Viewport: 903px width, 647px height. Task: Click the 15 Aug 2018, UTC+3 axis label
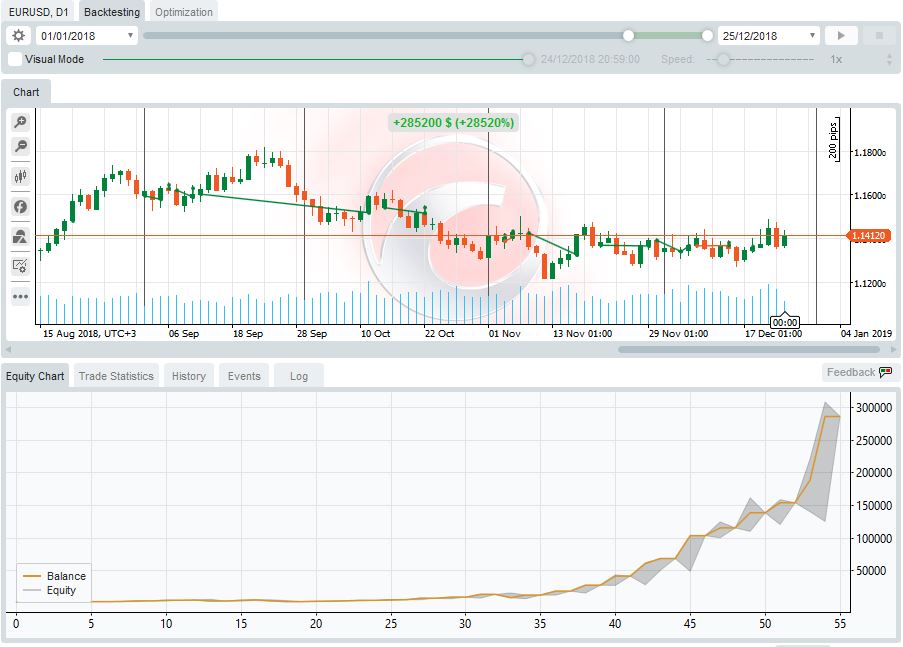[x=89, y=334]
